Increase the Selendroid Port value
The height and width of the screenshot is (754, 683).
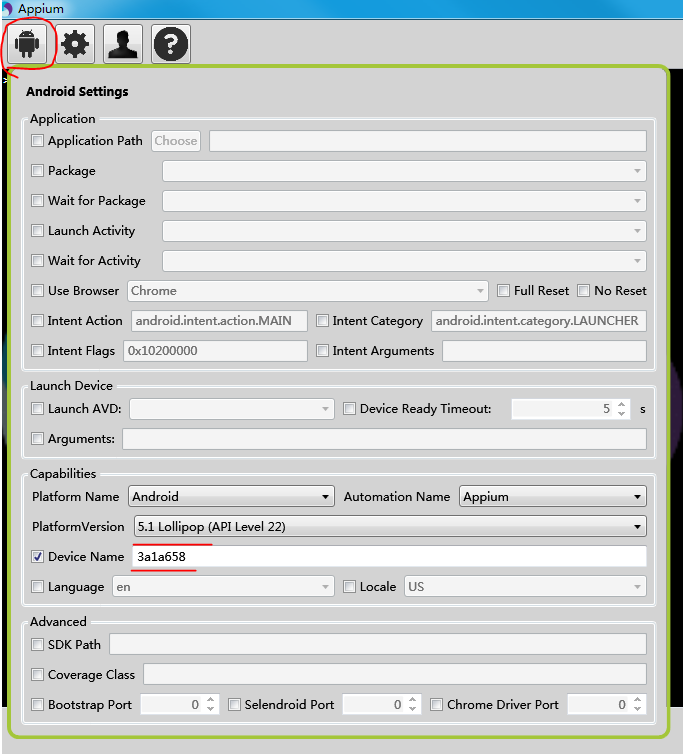click(x=412, y=700)
